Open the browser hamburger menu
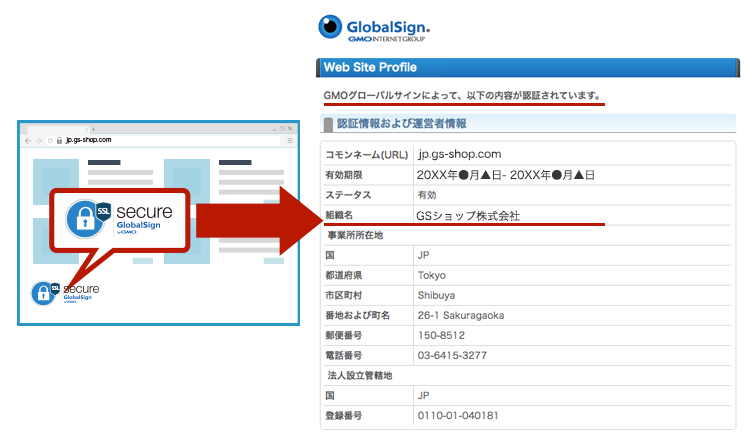The height and width of the screenshot is (437, 750). [291, 141]
